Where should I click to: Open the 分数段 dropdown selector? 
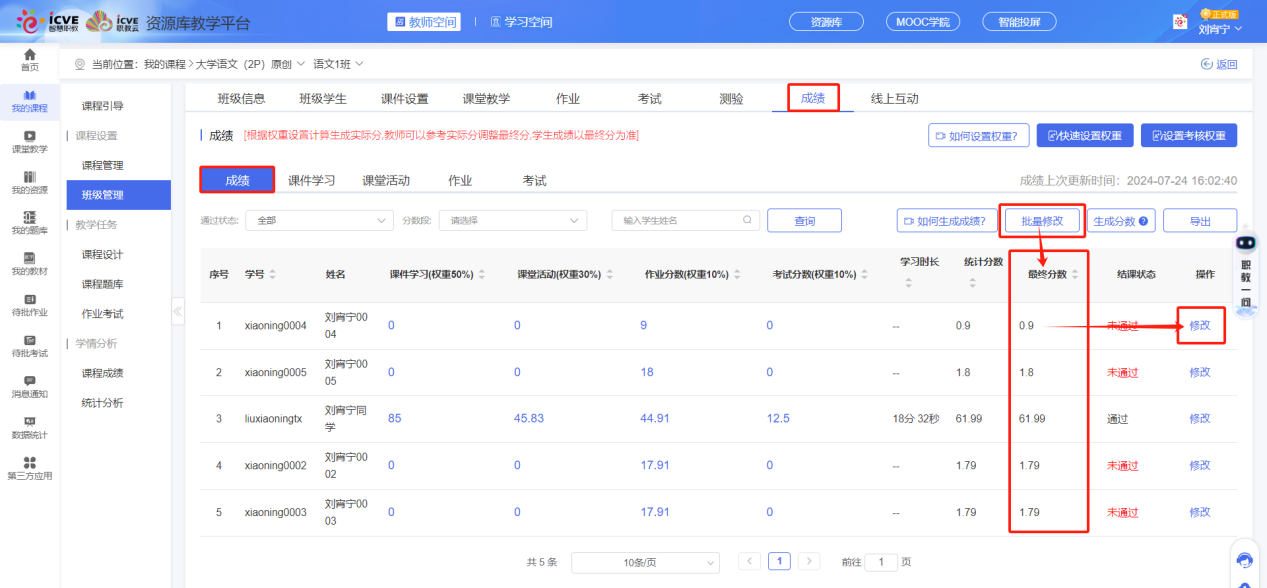pyautogui.click(x=513, y=220)
